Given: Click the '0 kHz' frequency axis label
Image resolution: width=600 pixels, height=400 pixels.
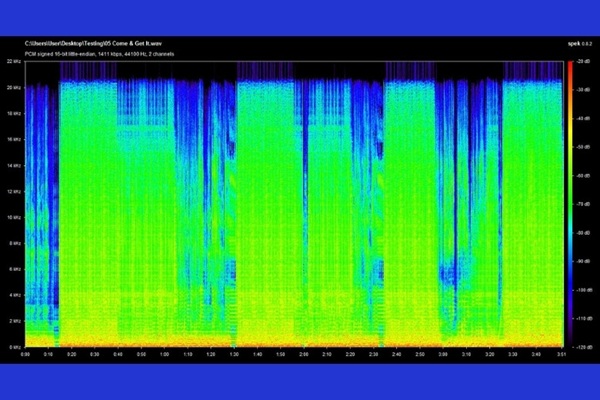Looking at the screenshot, I should coord(15,347).
